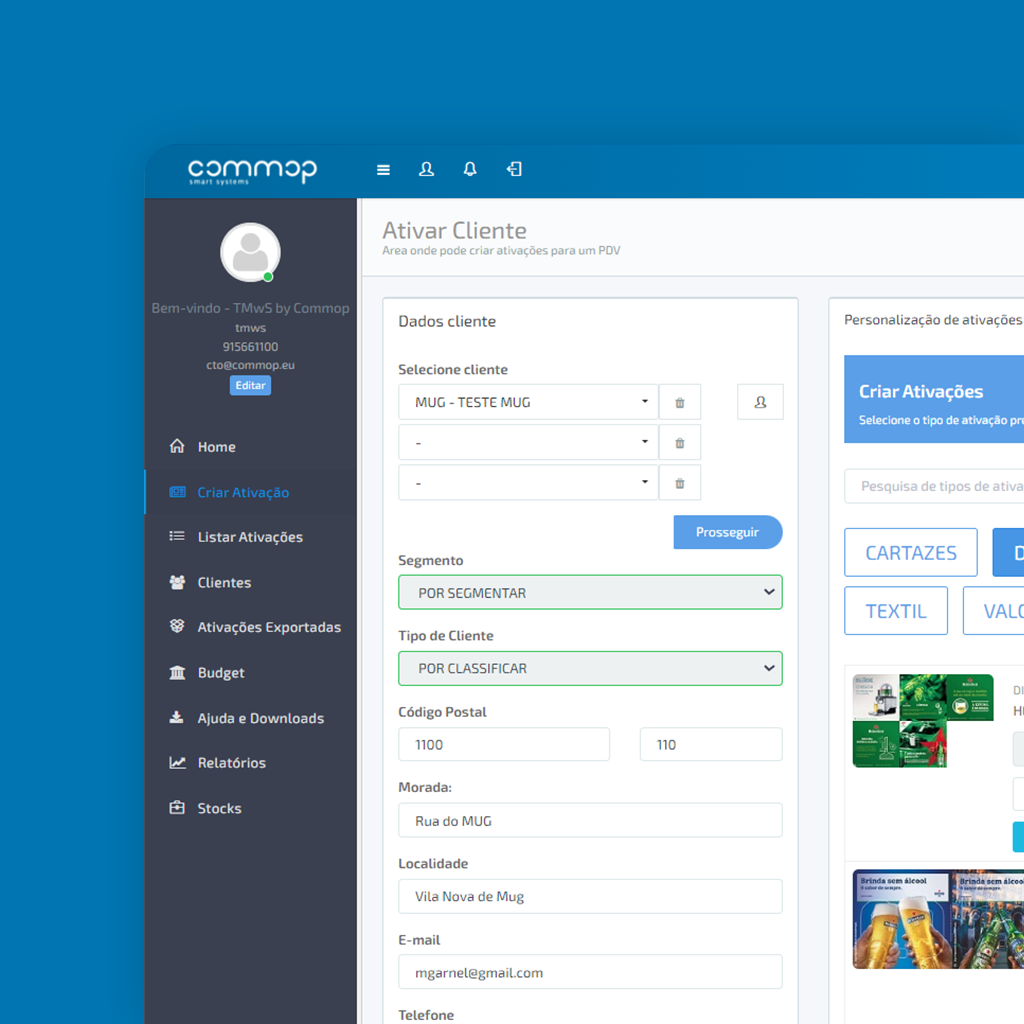Screen dimensions: 1024x1024
Task: Click the Relatórios chart icon
Action: [x=177, y=762]
